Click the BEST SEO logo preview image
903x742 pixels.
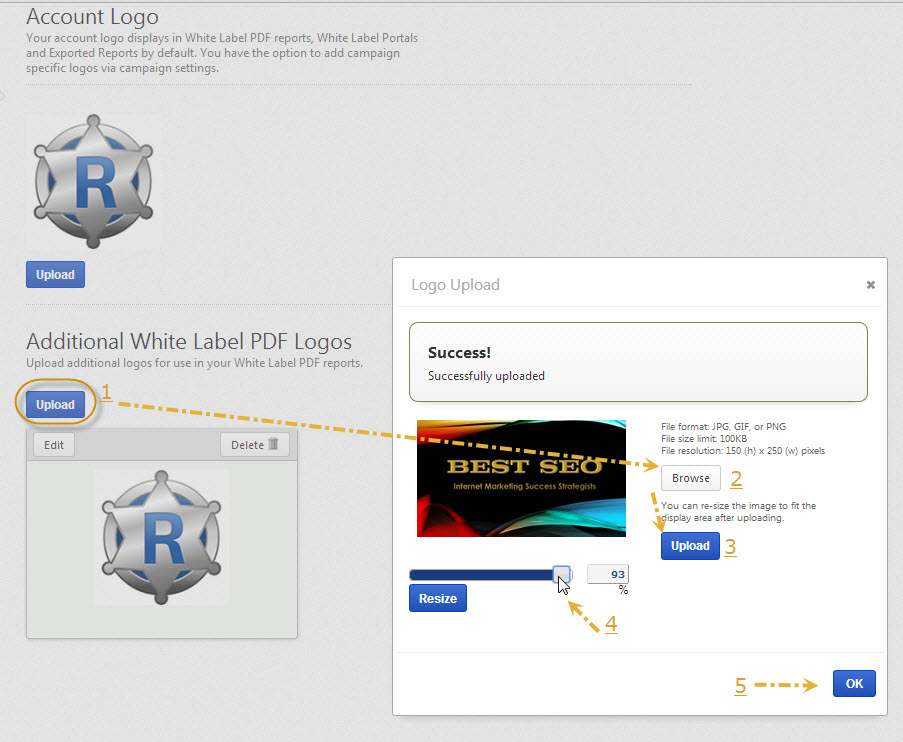pos(521,478)
